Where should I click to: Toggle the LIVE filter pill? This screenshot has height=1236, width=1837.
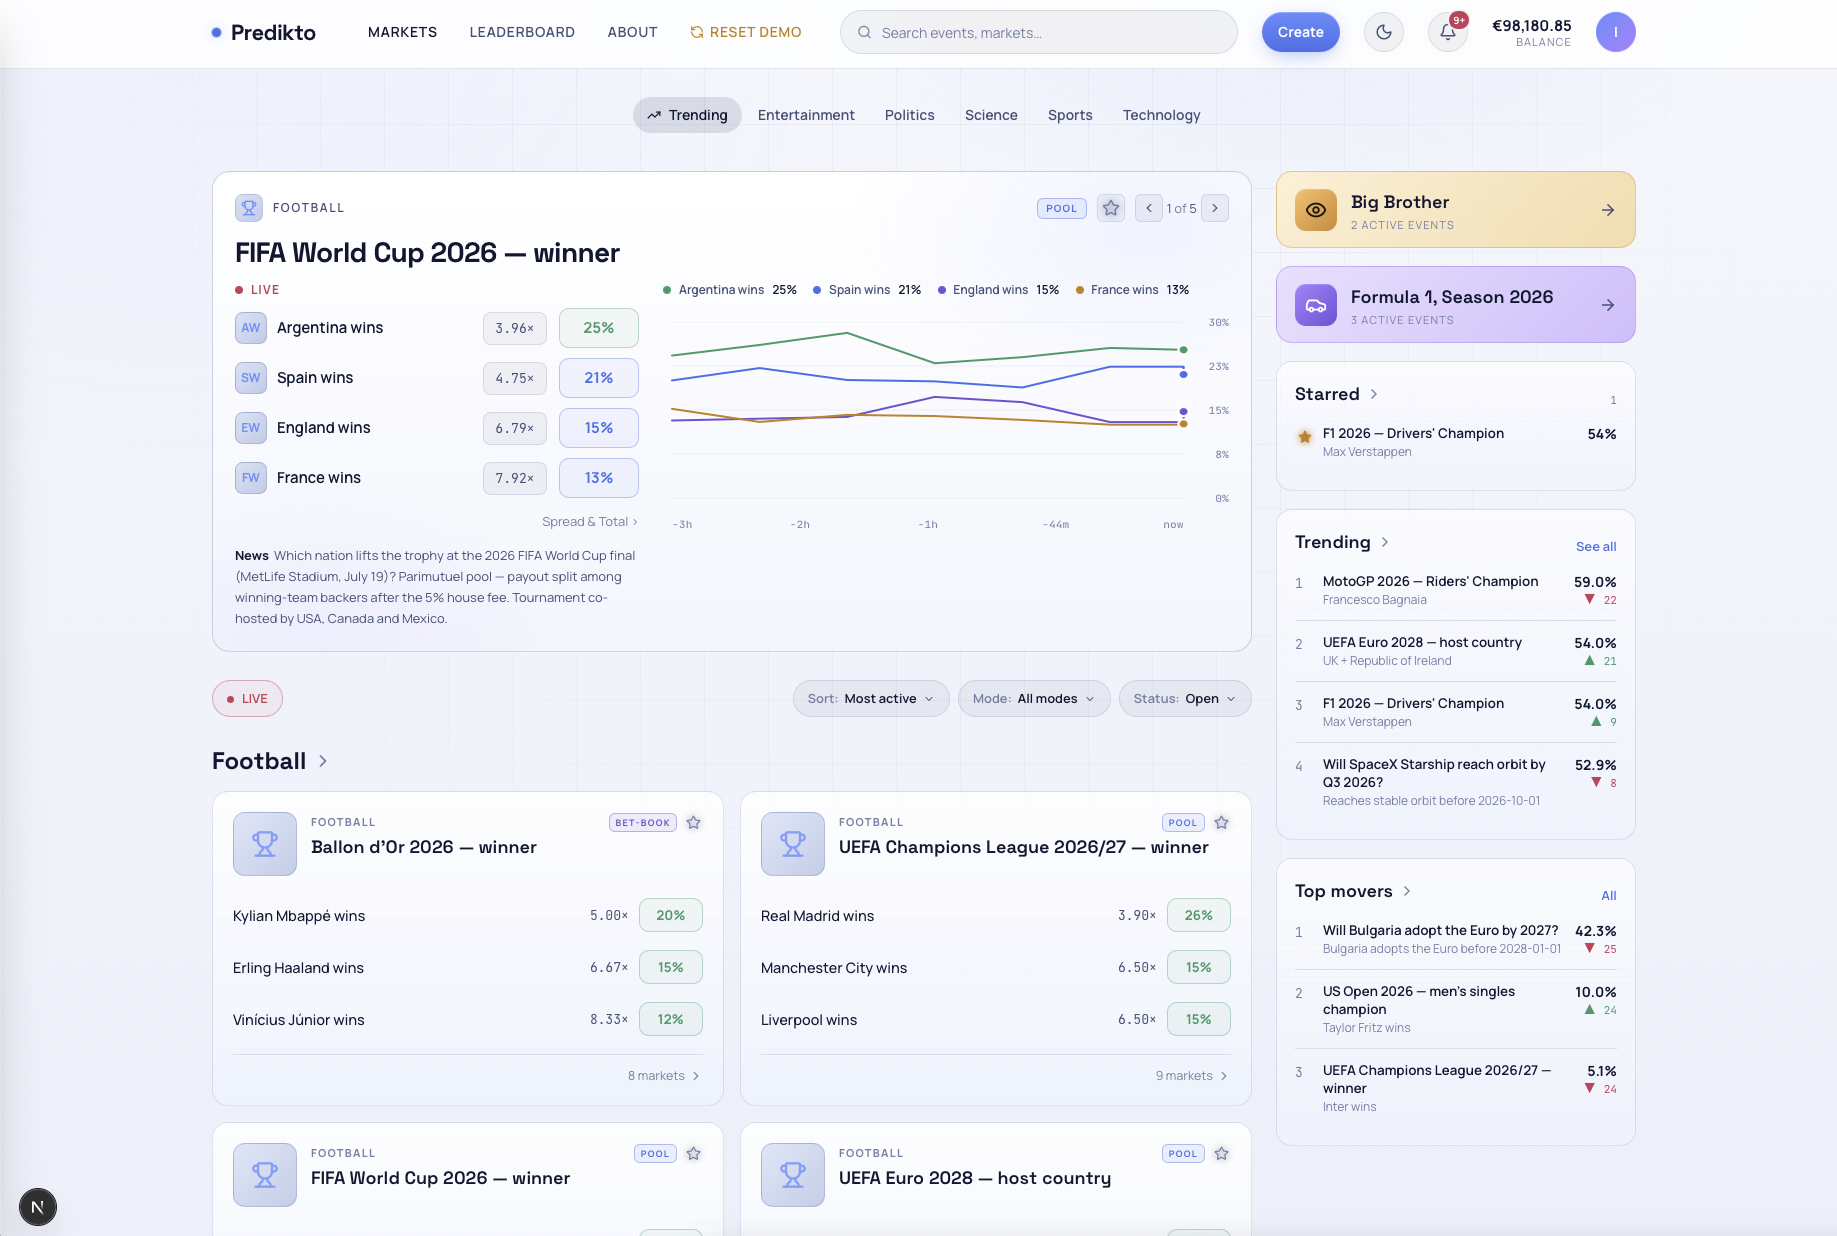click(x=247, y=699)
